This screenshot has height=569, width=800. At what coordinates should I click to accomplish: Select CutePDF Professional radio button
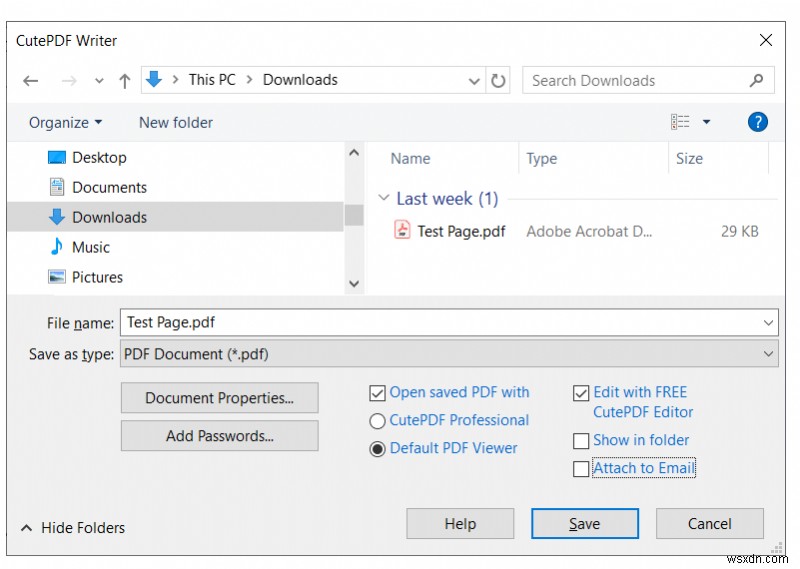[x=377, y=421]
